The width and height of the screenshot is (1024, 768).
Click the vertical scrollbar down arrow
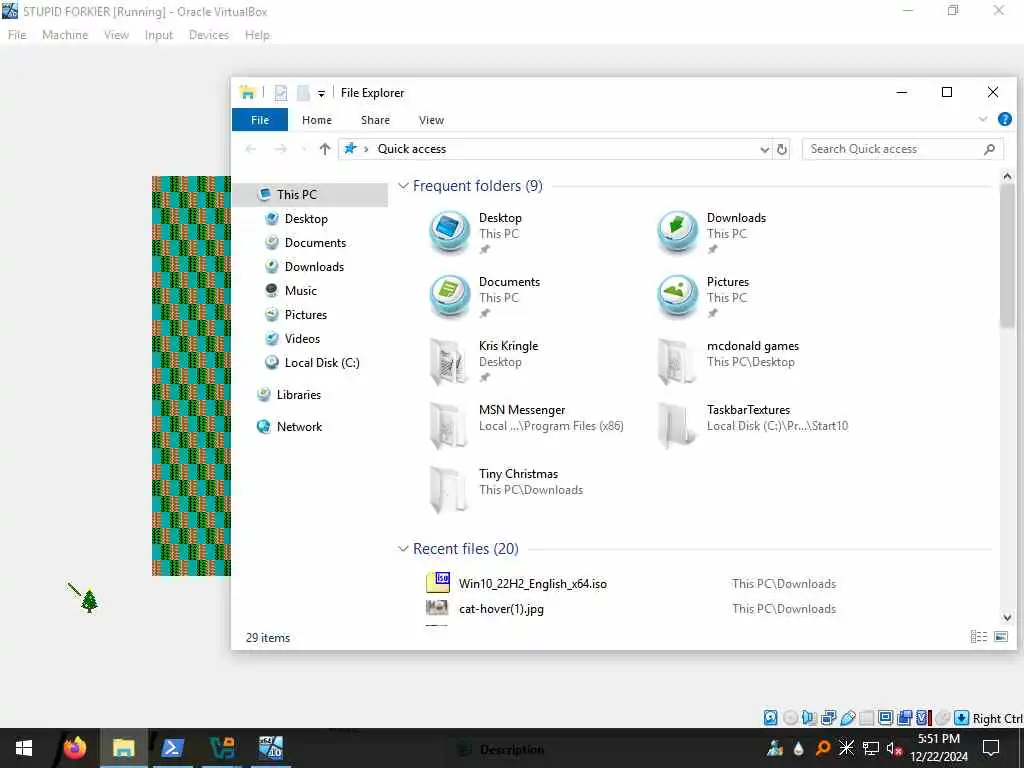tap(1006, 617)
